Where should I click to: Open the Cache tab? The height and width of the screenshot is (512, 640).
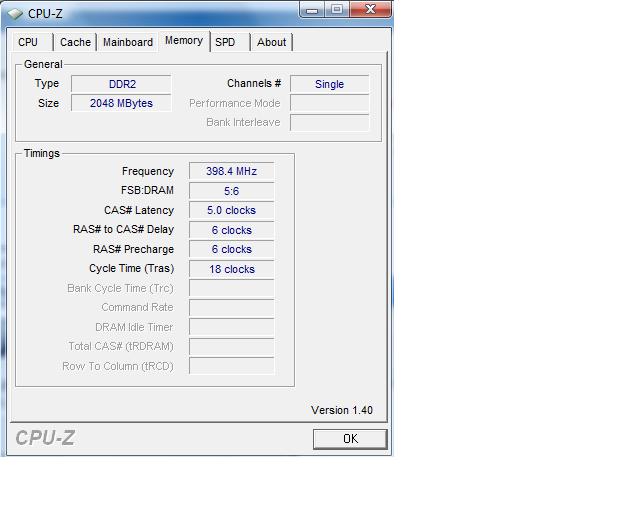pyautogui.click(x=75, y=42)
